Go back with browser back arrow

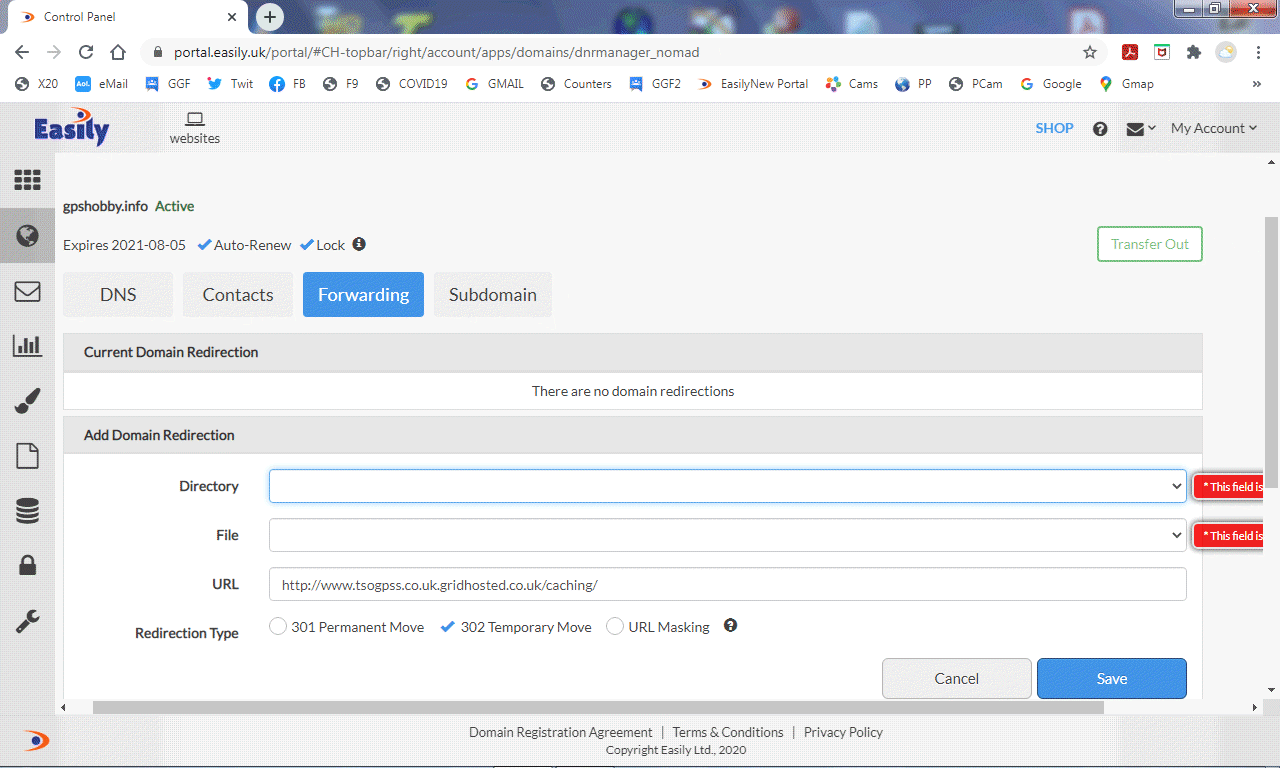[x=22, y=52]
